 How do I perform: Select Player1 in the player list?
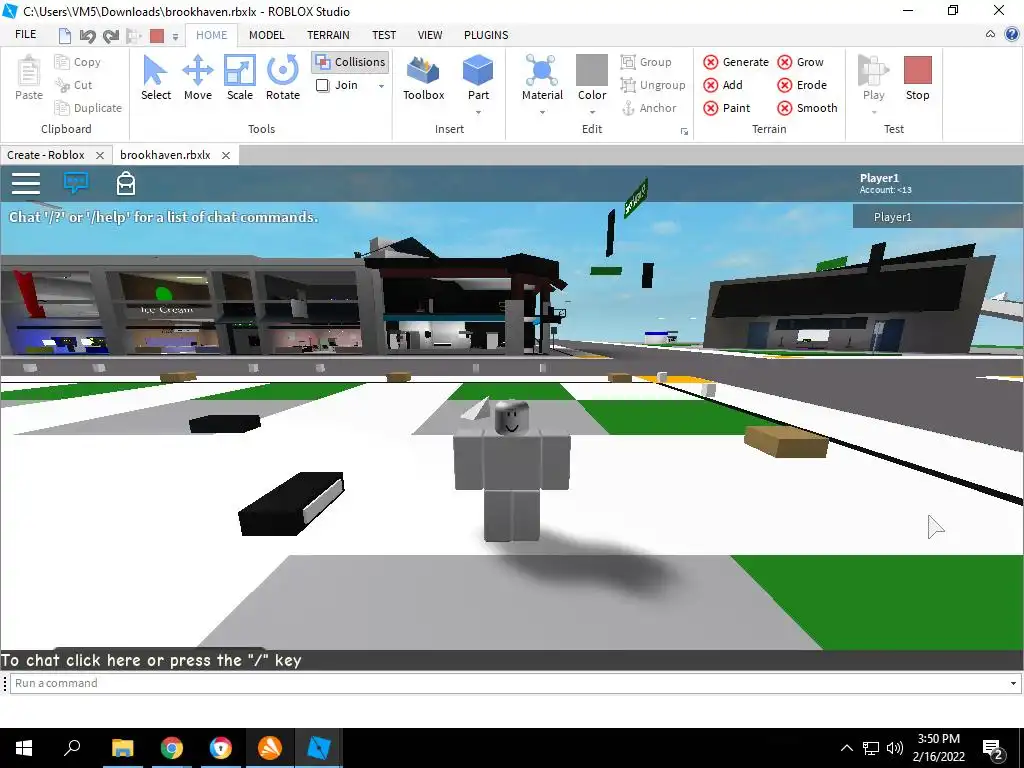pos(938,217)
